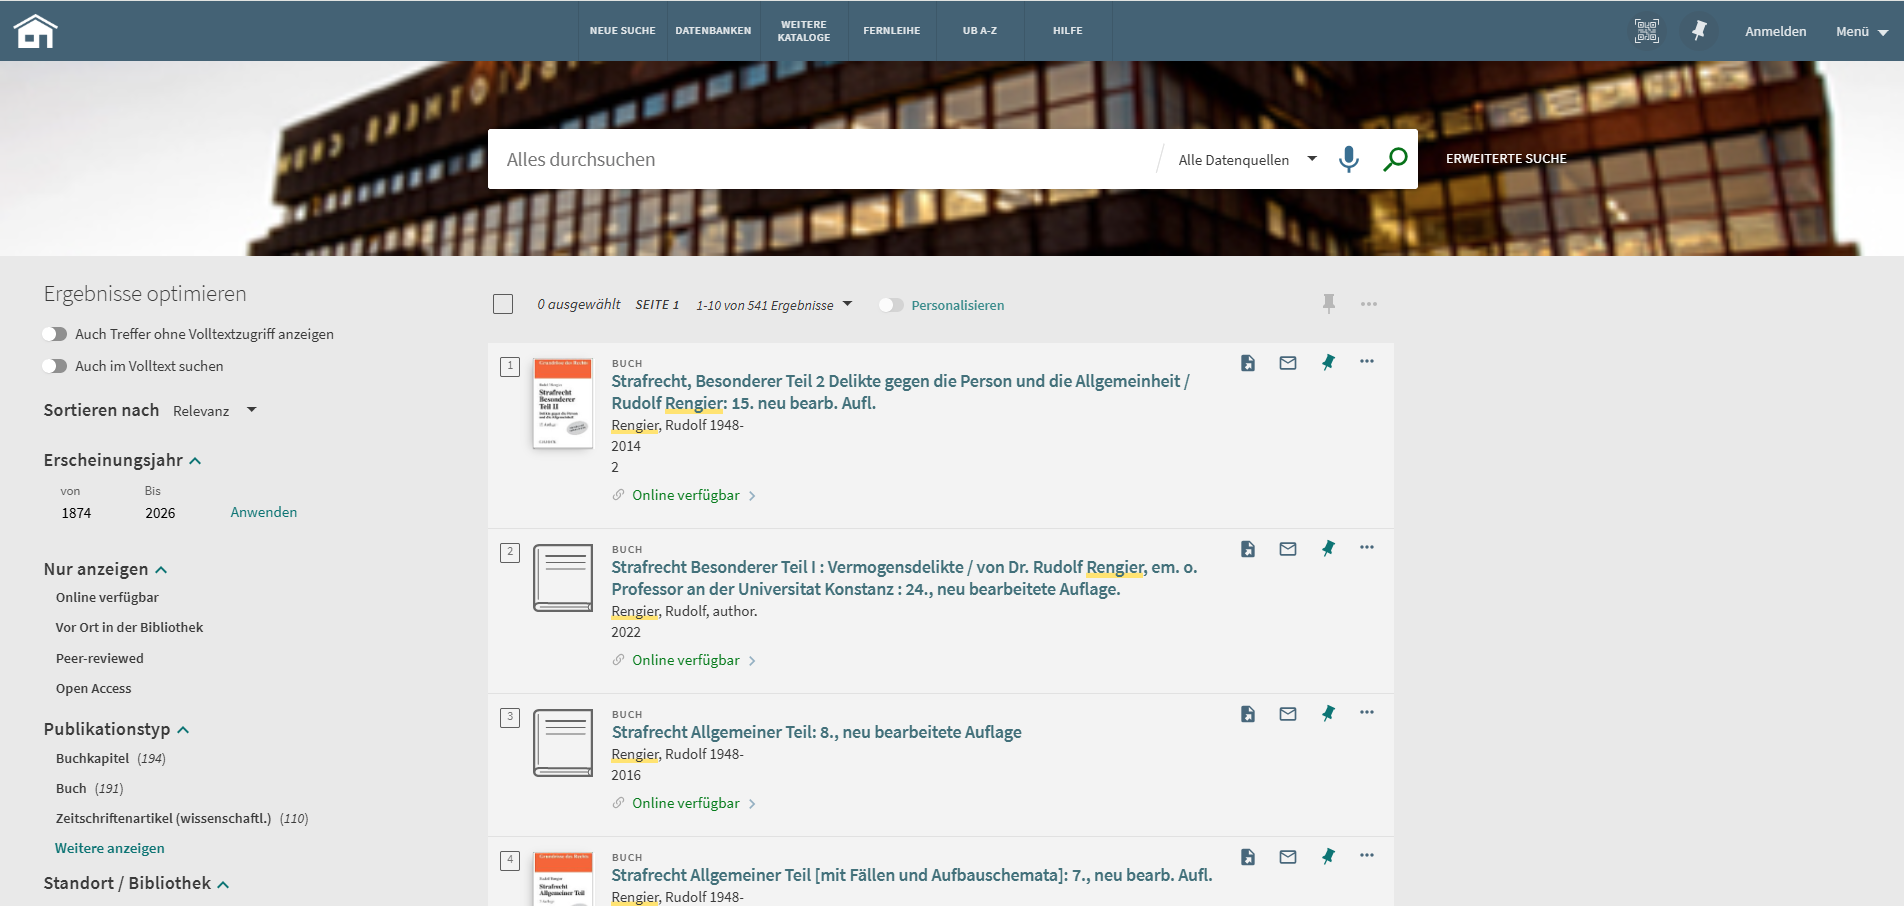Image resolution: width=1904 pixels, height=906 pixels.
Task: Open more actions for fourth result
Action: click(x=1367, y=855)
